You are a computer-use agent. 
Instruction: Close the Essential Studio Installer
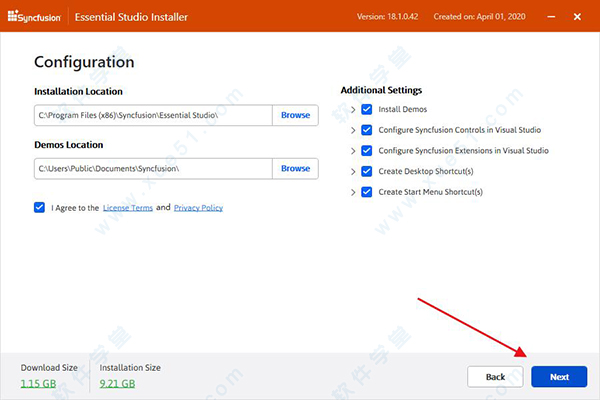tap(577, 17)
